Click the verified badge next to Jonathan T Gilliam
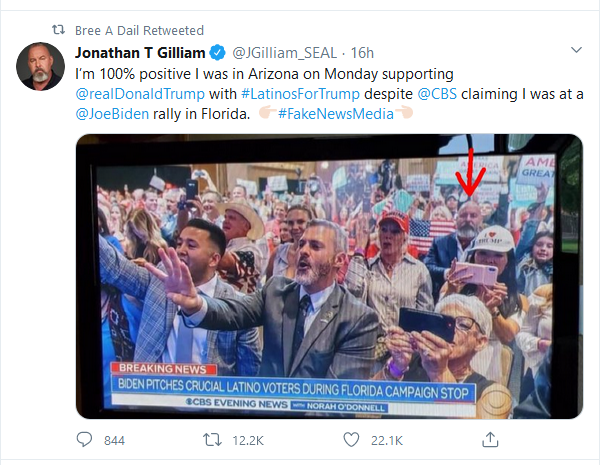Screen dimensions: 609x465 point(218,51)
